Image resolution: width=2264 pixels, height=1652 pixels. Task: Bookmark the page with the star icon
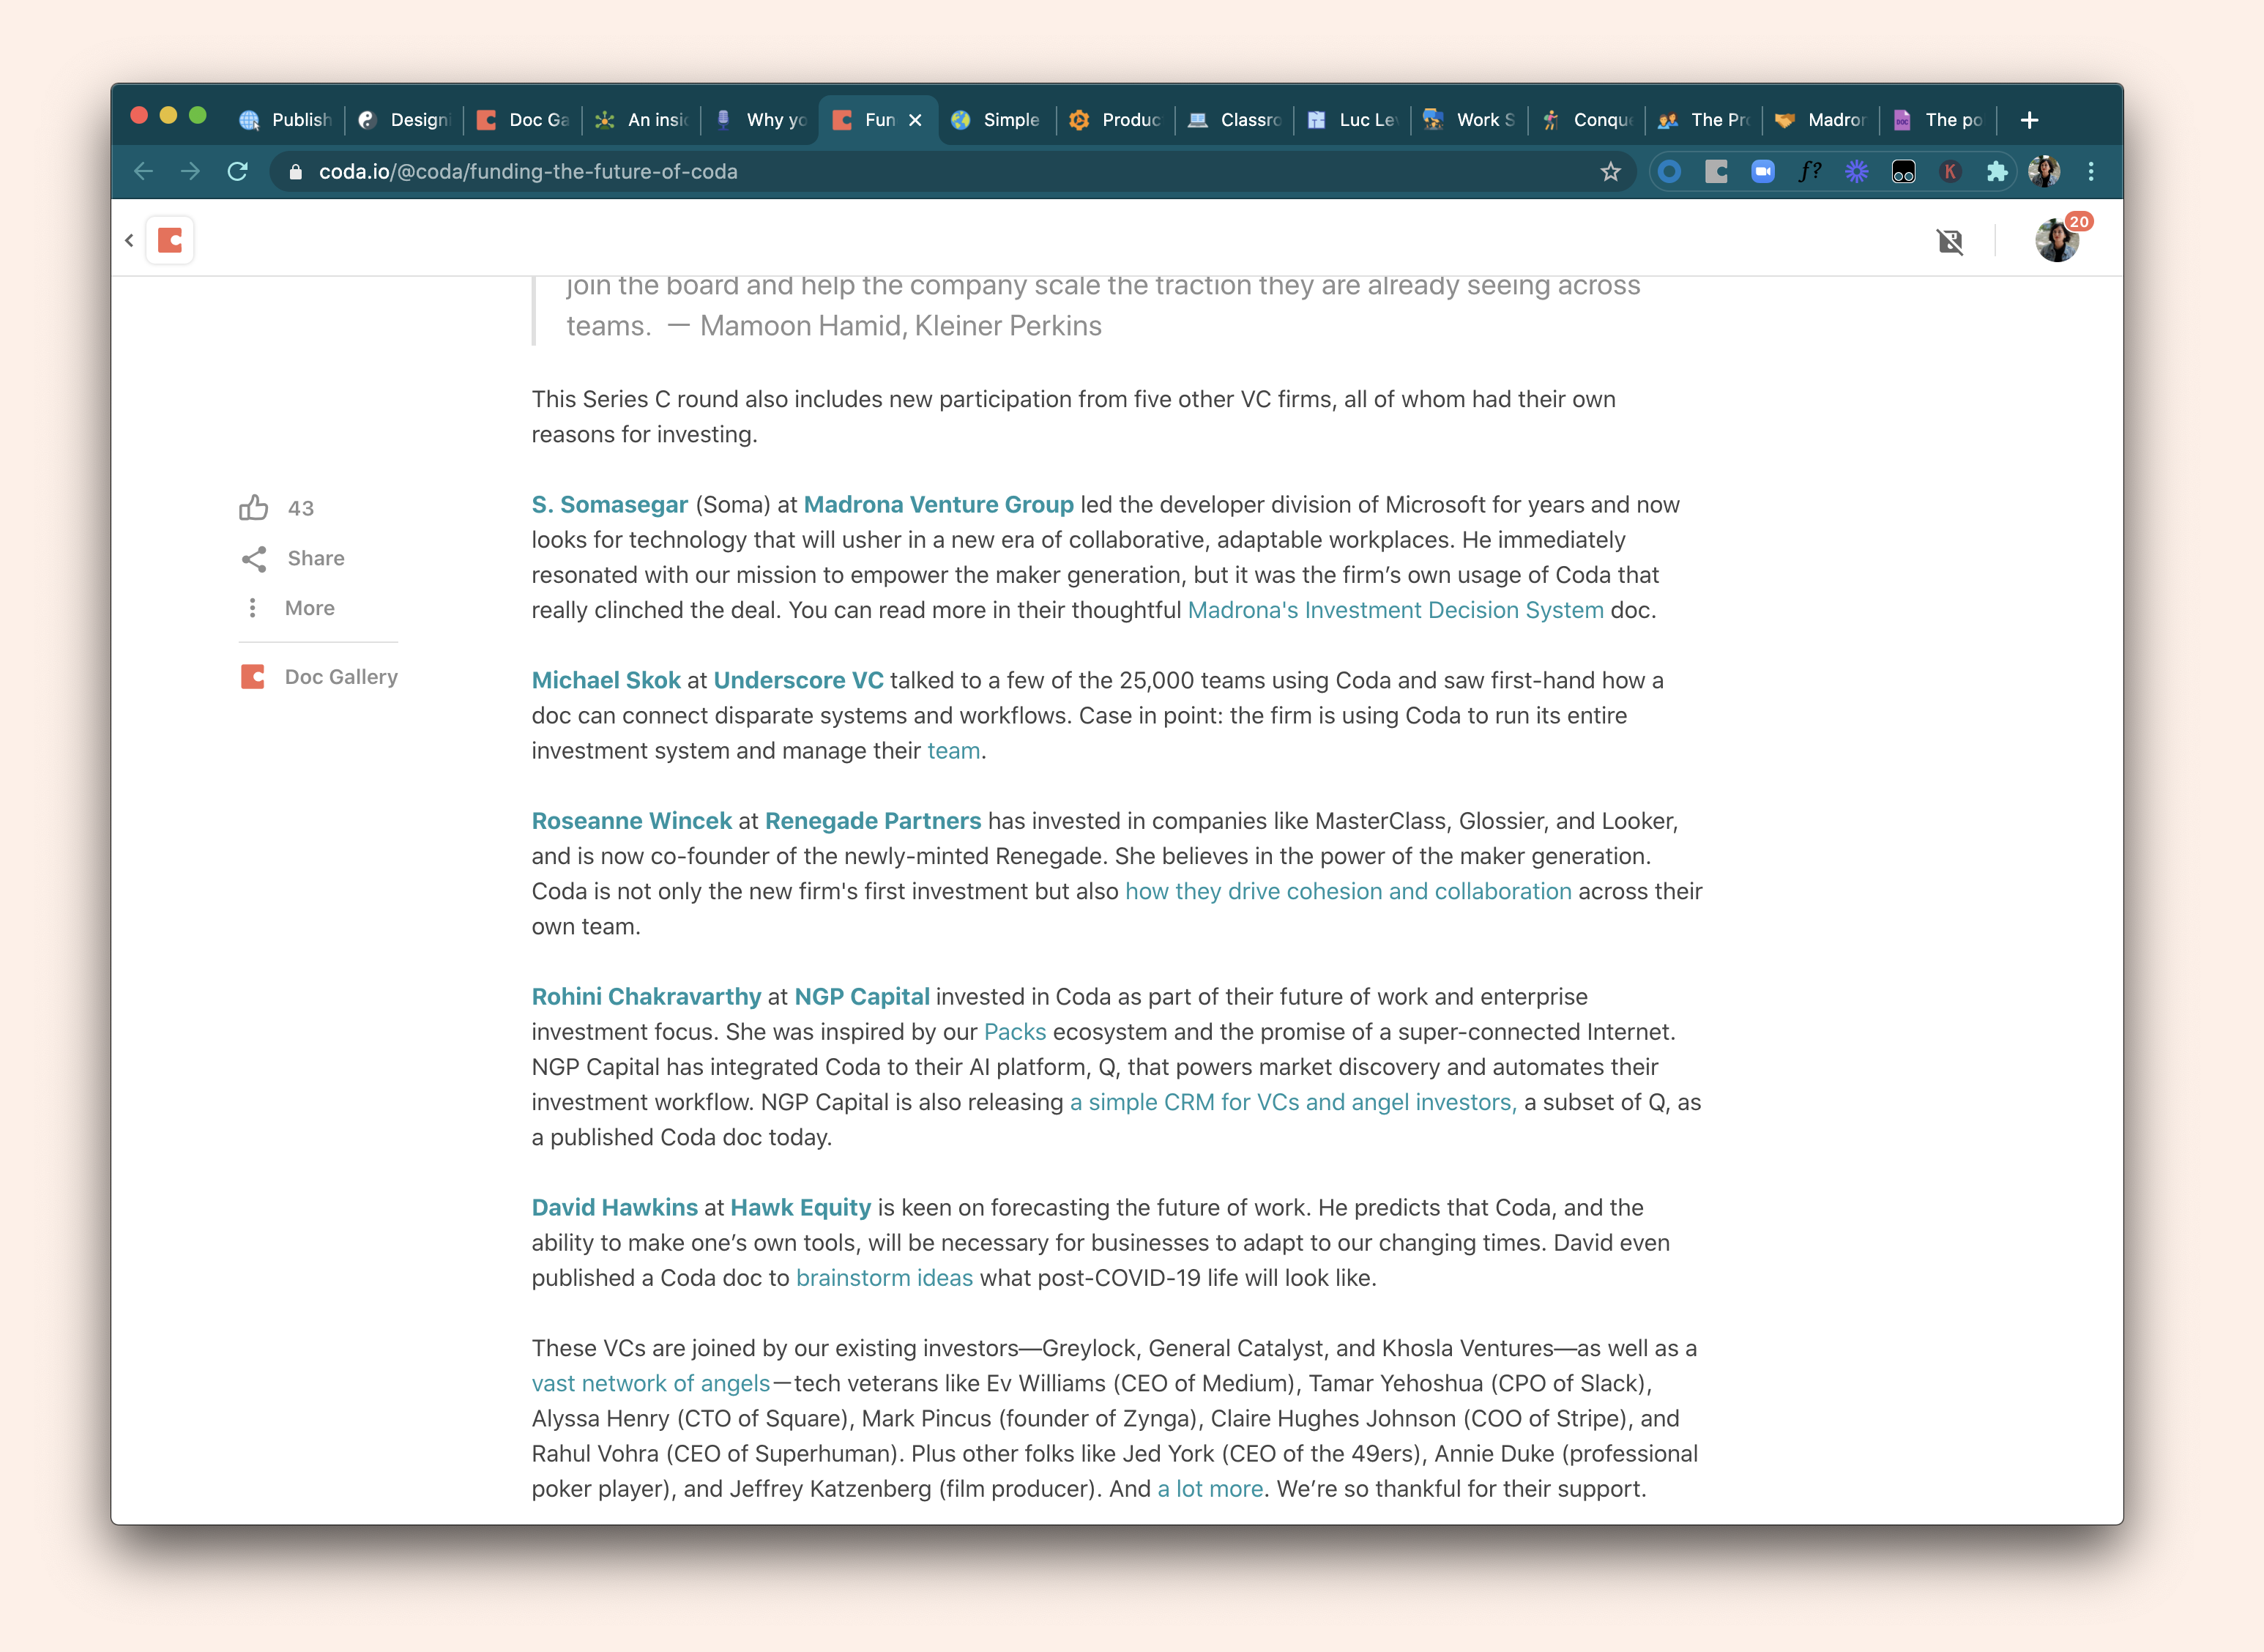(x=1610, y=172)
